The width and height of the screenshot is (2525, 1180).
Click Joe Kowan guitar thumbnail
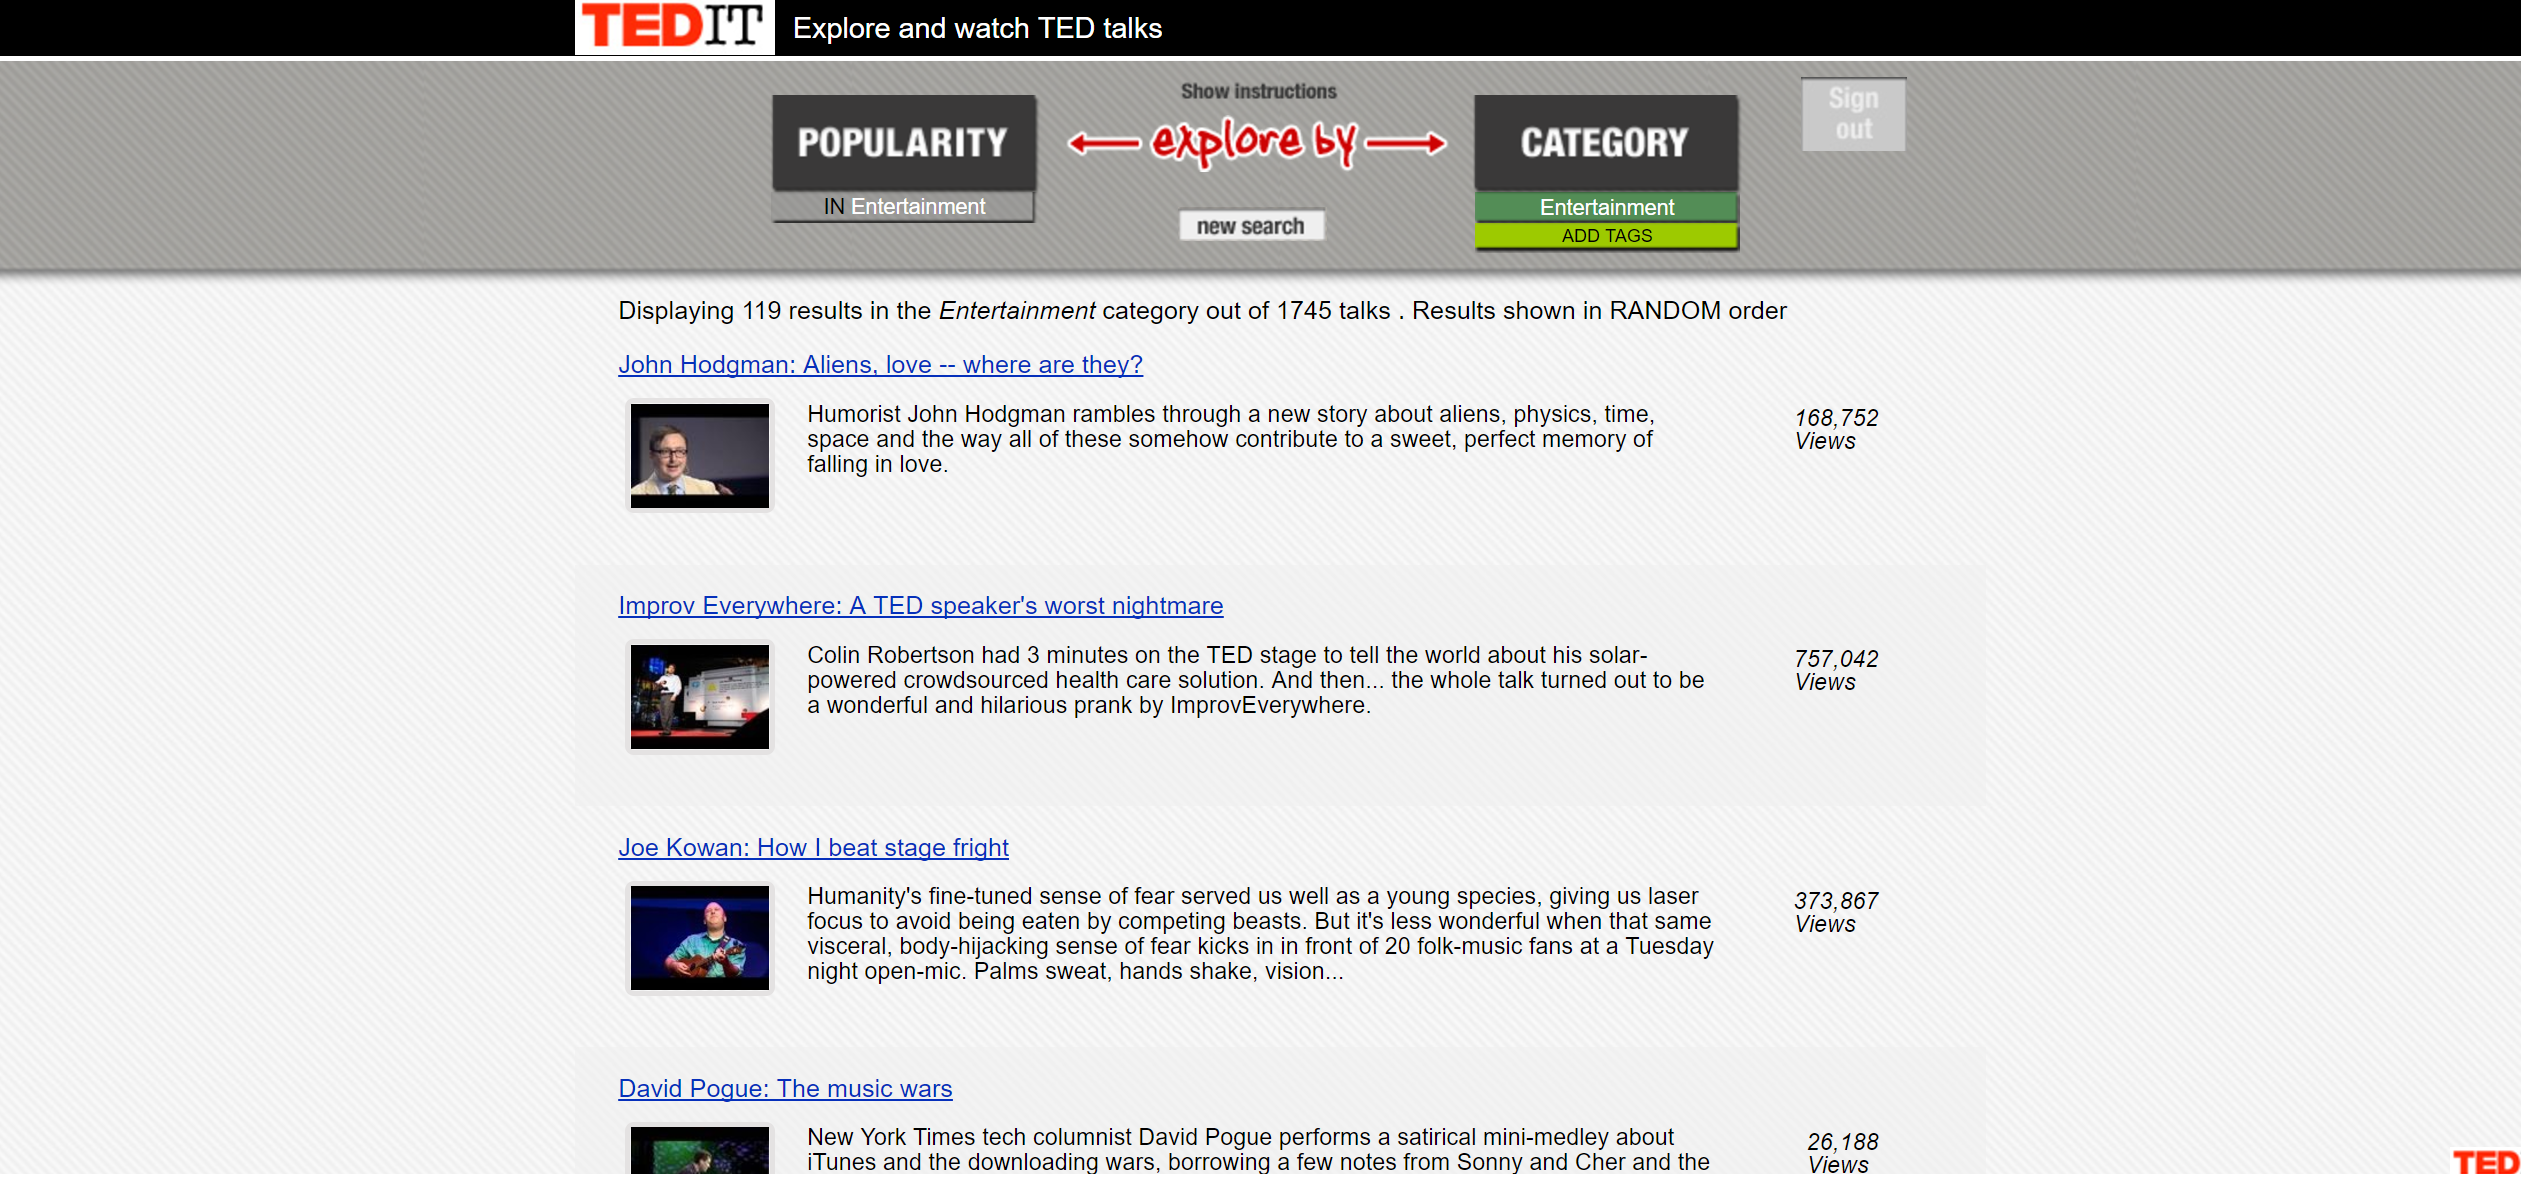700,938
